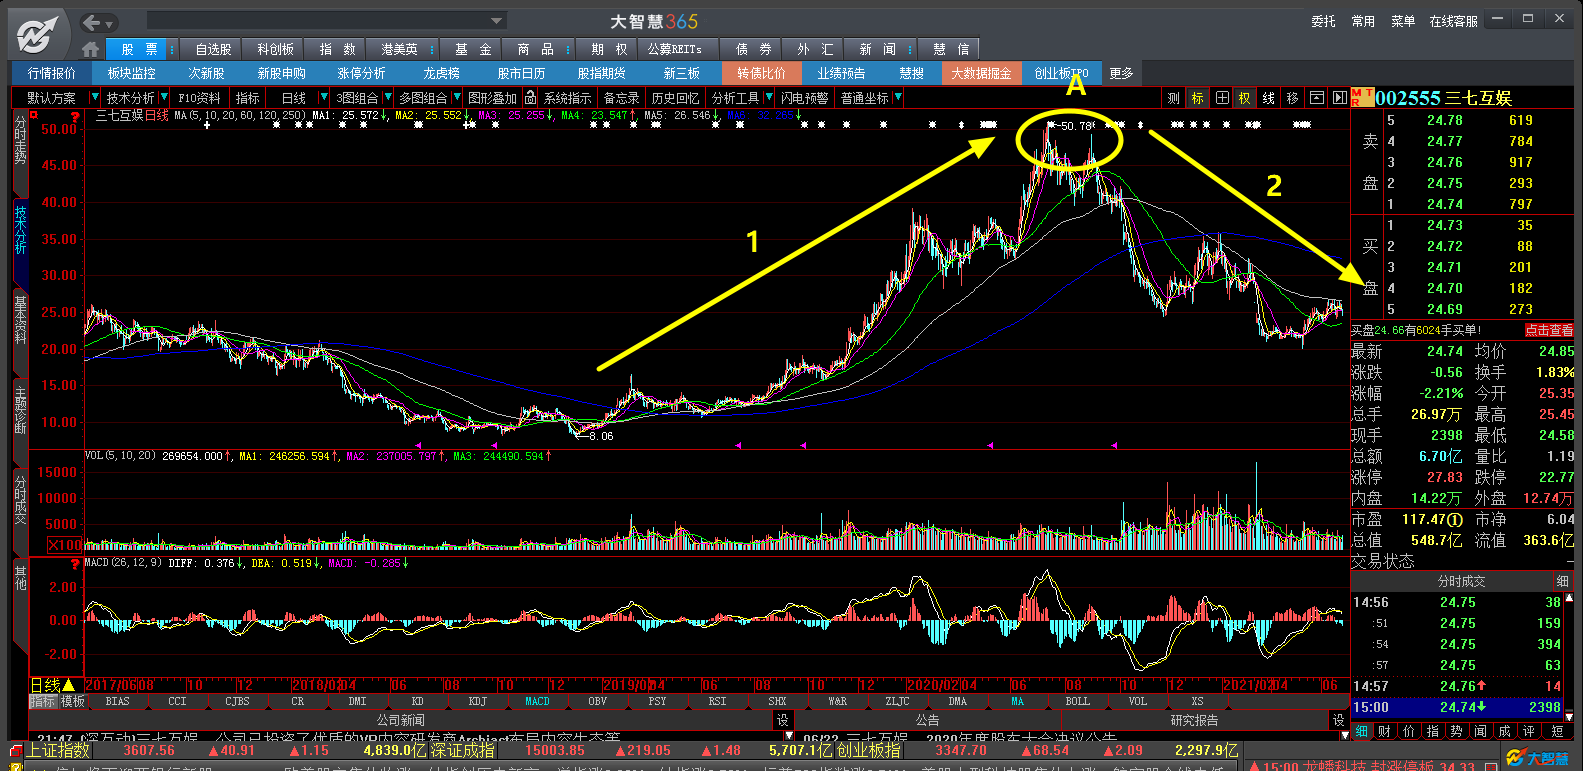Image resolution: width=1583 pixels, height=771 pixels.
Task: Expand the 技术分析 dropdown arrow
Action: coord(163,98)
